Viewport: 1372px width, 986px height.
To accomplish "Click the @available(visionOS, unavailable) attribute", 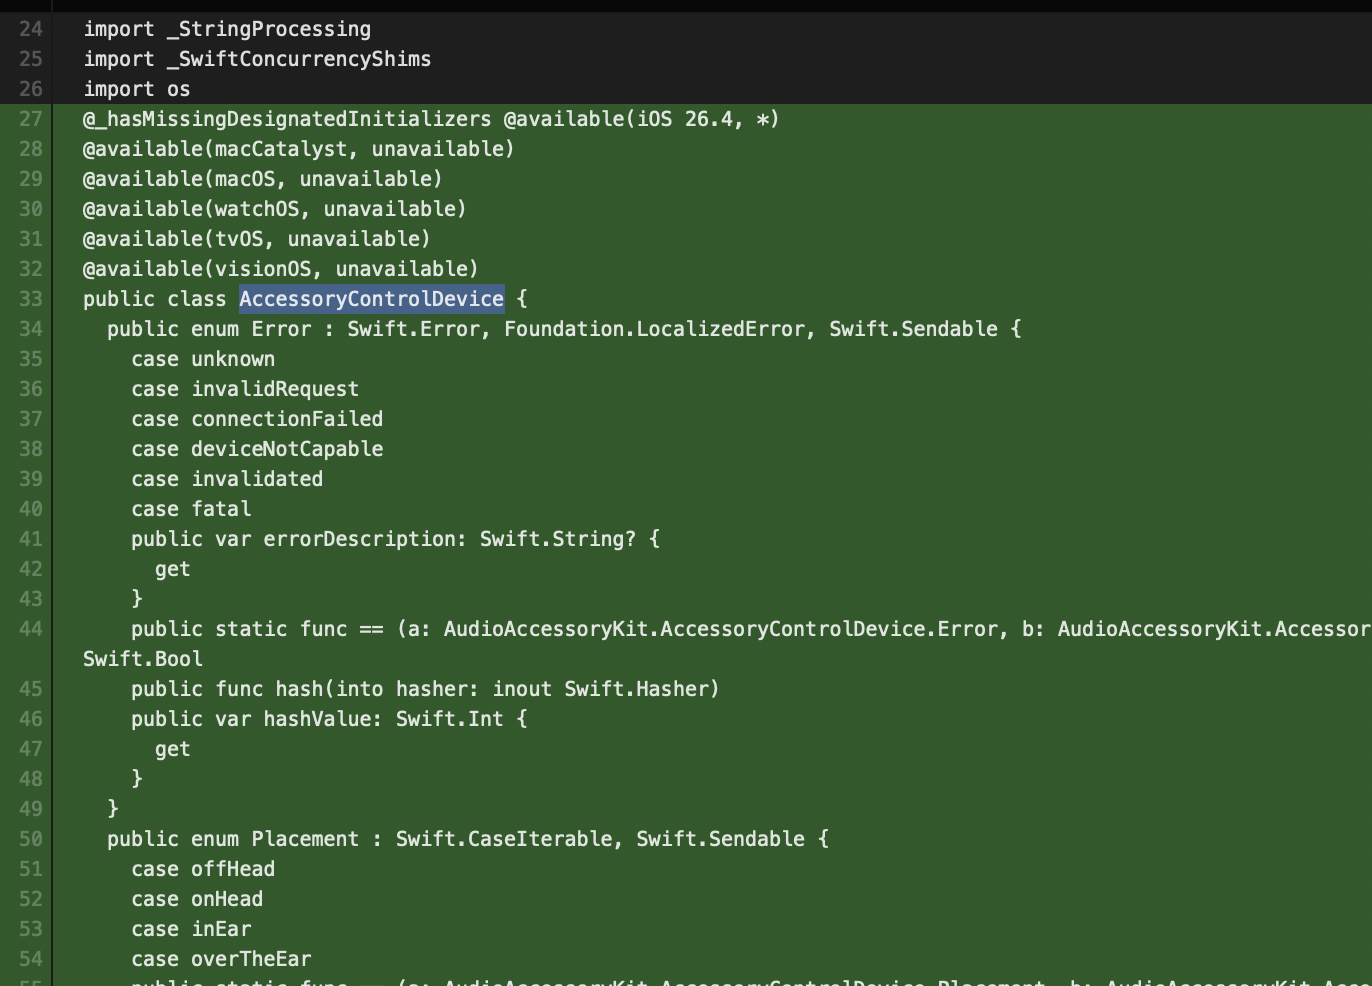I will [280, 269].
